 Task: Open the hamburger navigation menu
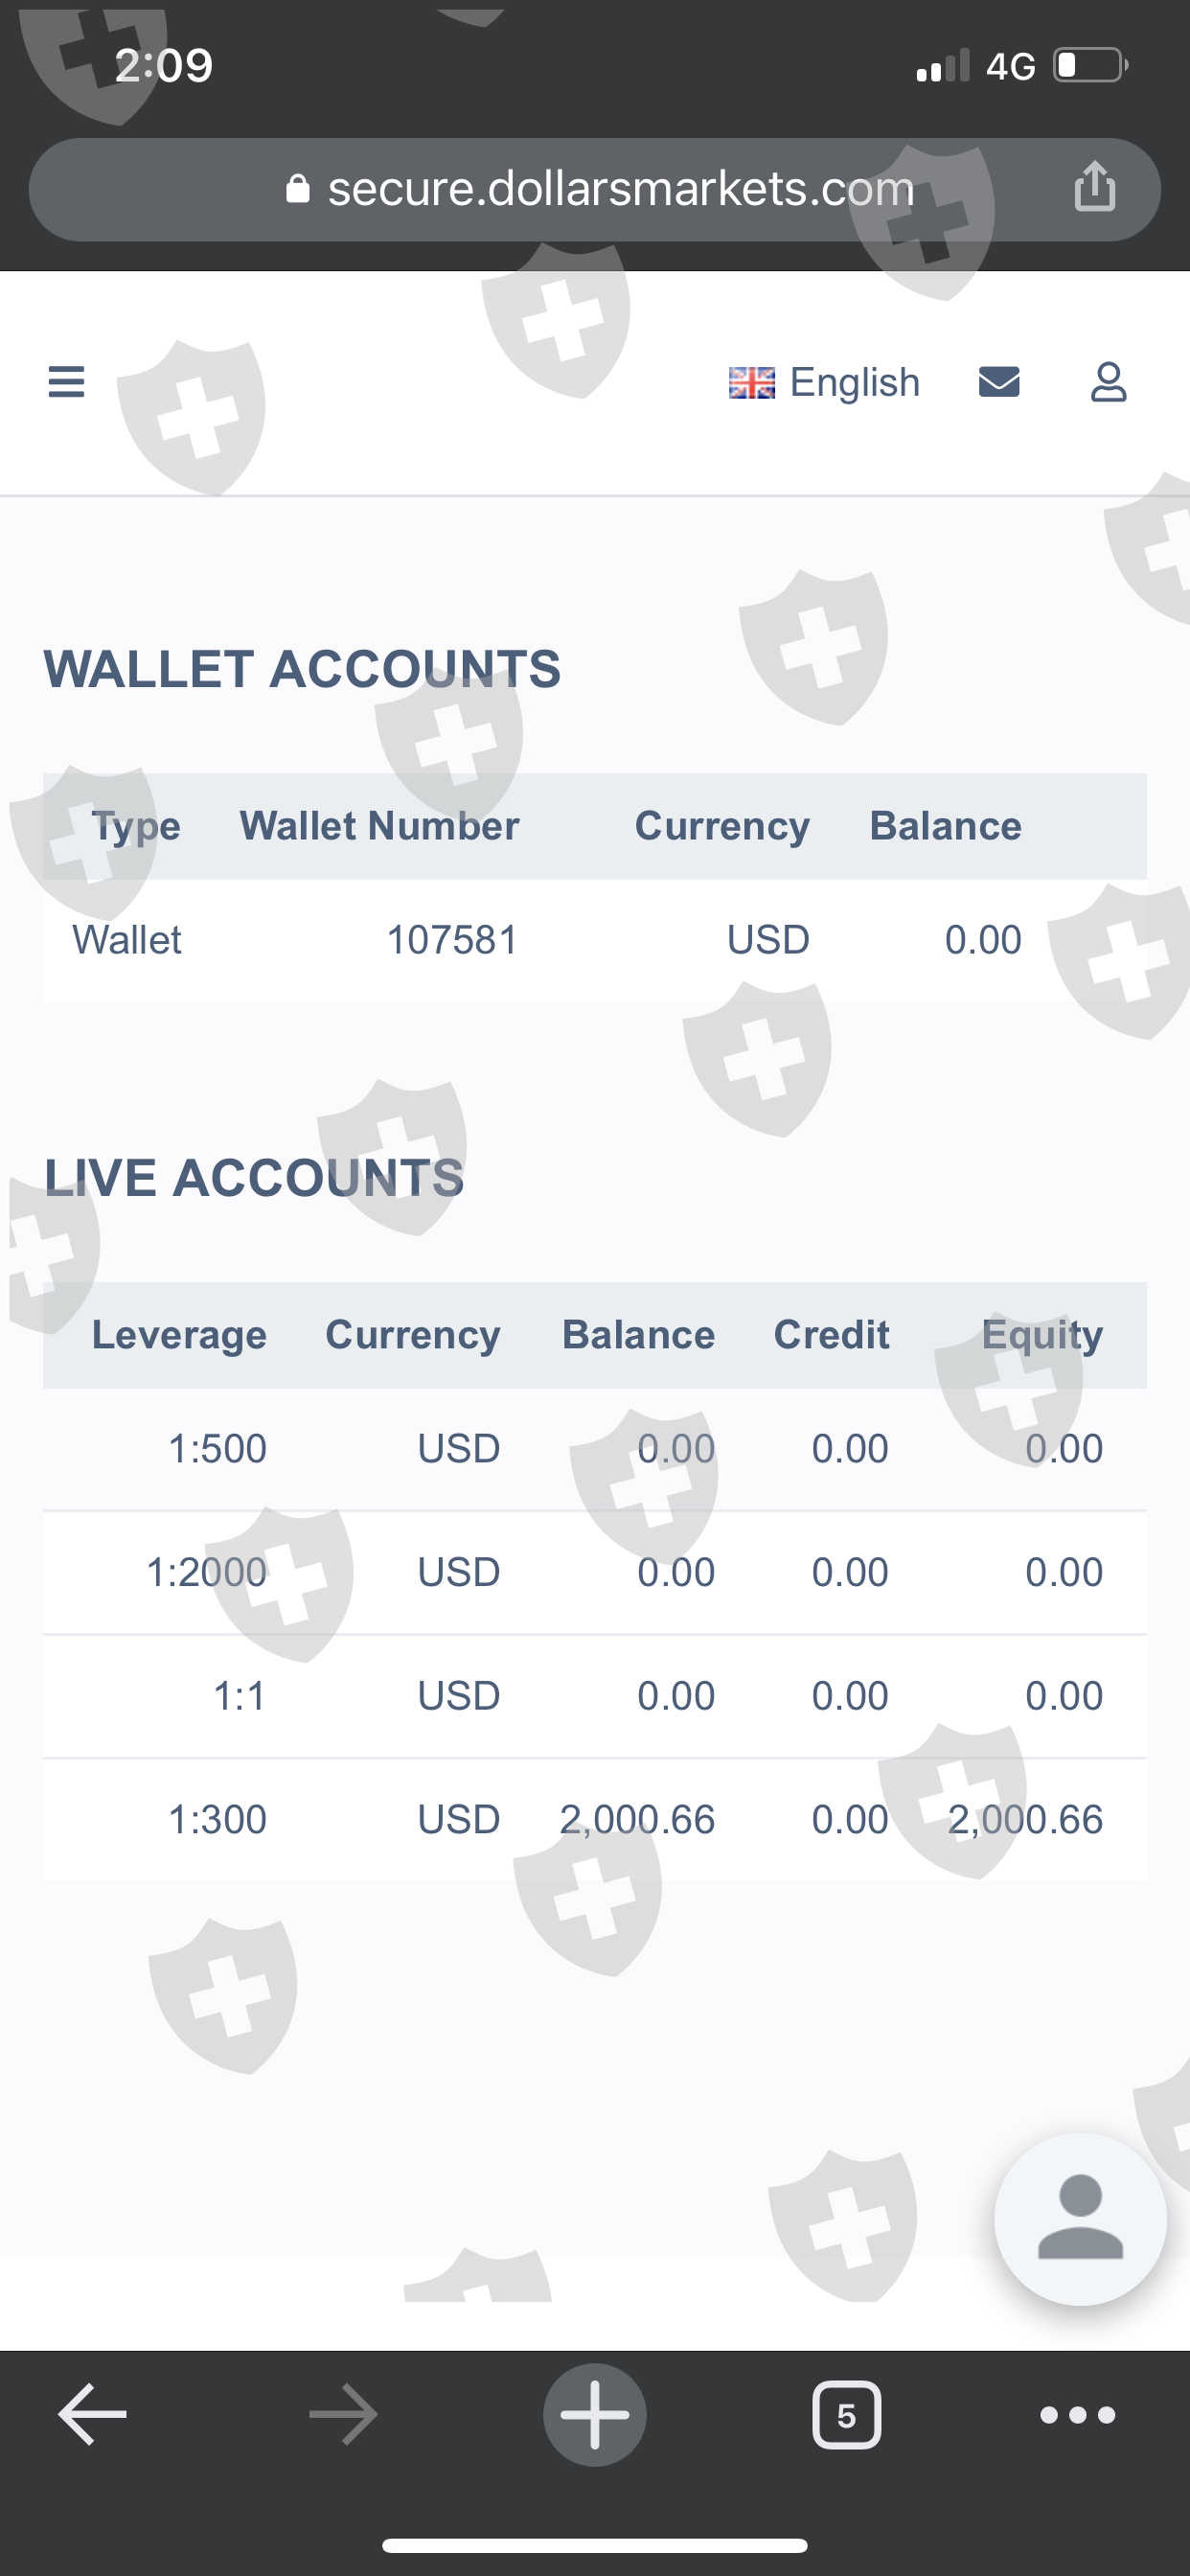(x=66, y=382)
